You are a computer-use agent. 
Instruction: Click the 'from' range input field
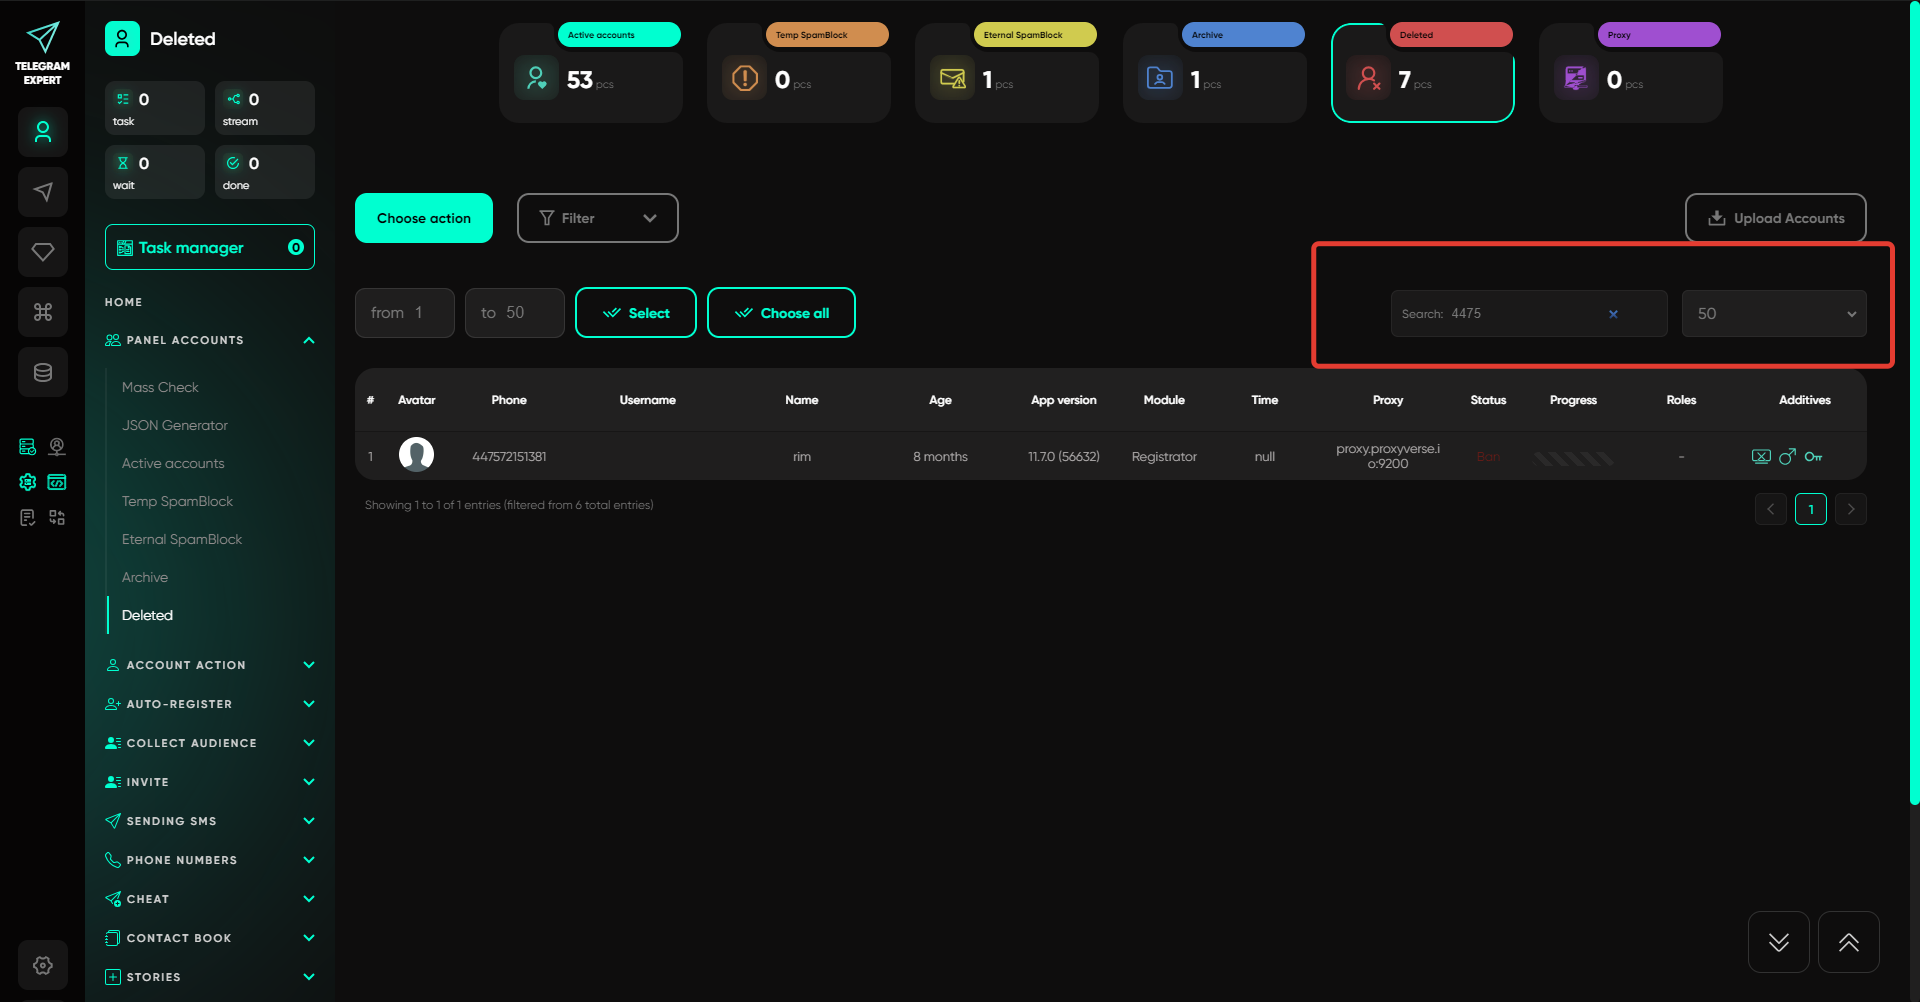405,313
